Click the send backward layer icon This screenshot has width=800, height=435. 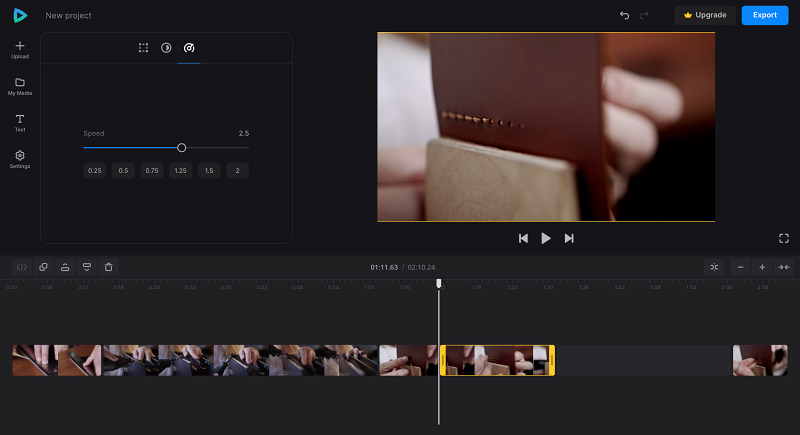[x=87, y=267]
